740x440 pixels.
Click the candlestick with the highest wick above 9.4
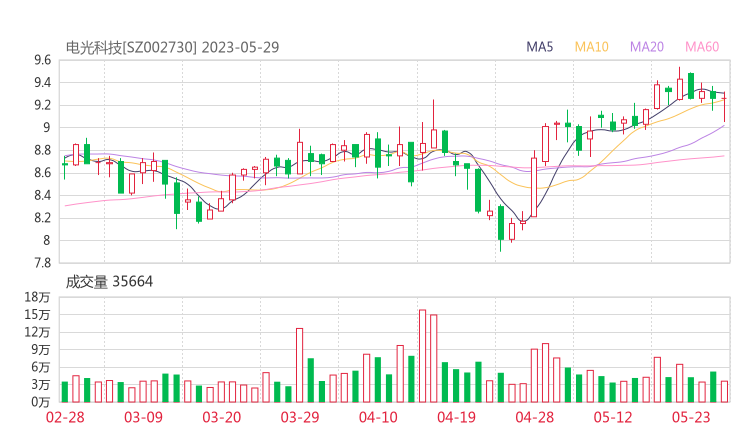(680, 84)
